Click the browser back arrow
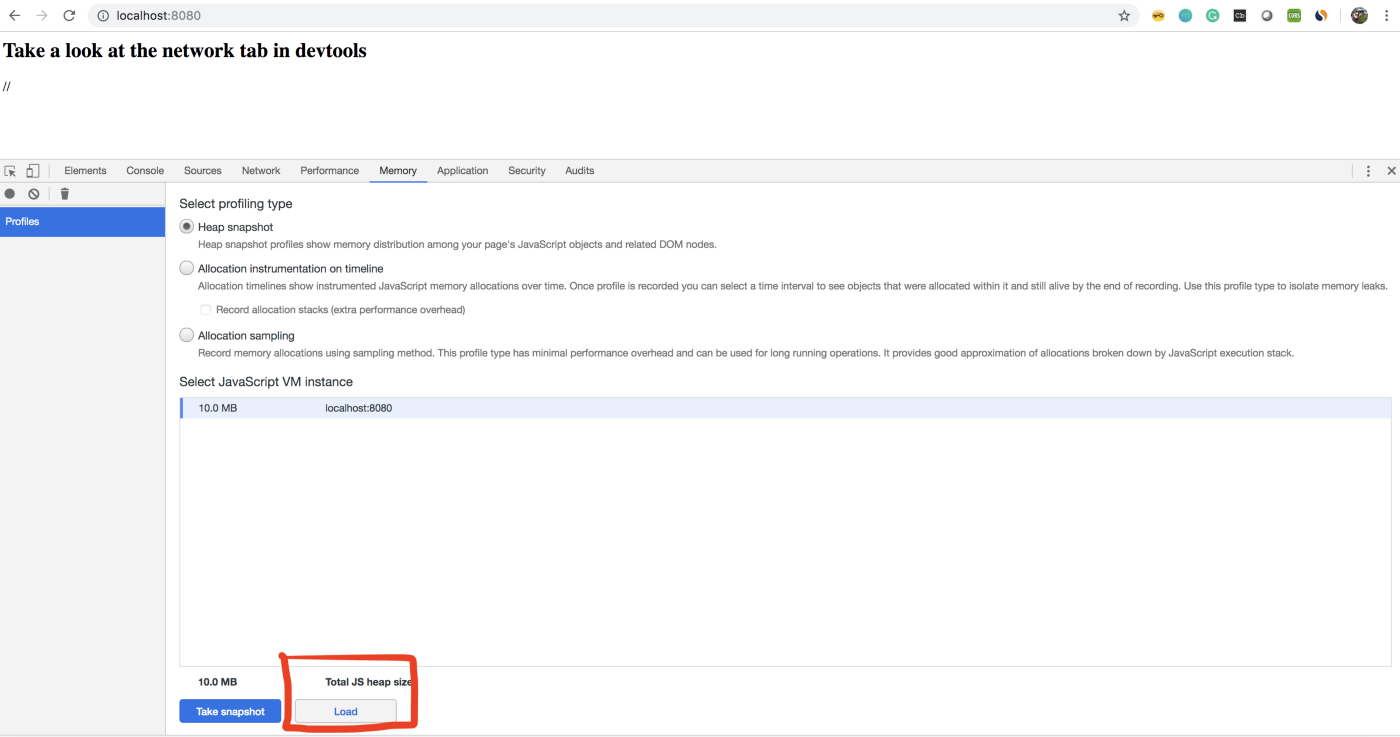 [15, 16]
